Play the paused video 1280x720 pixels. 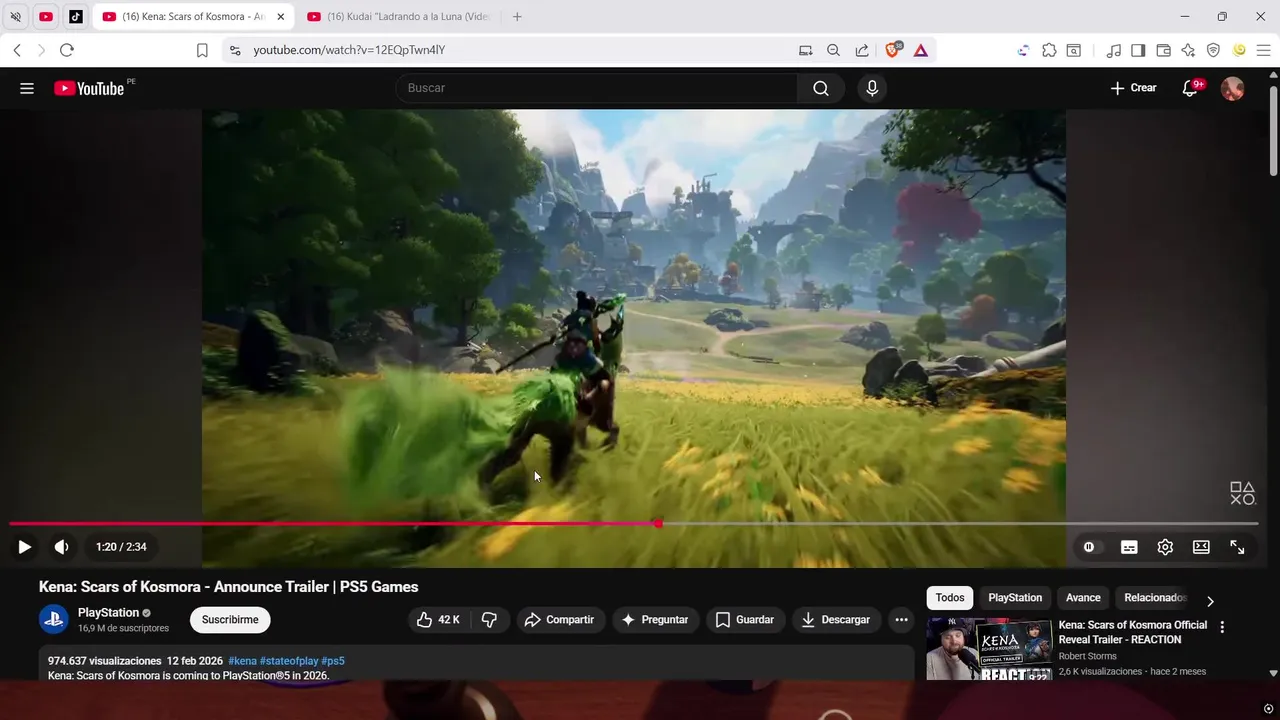click(x=25, y=547)
